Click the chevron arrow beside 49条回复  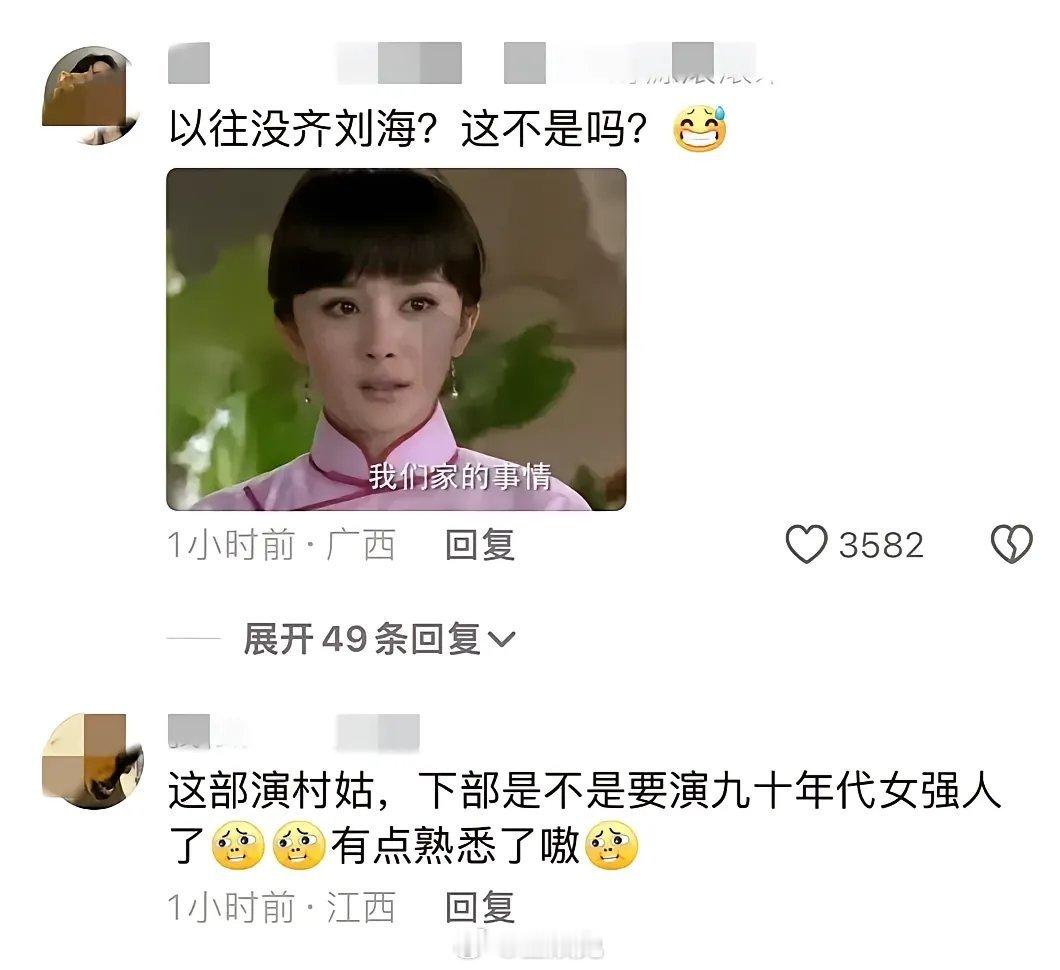coord(501,639)
